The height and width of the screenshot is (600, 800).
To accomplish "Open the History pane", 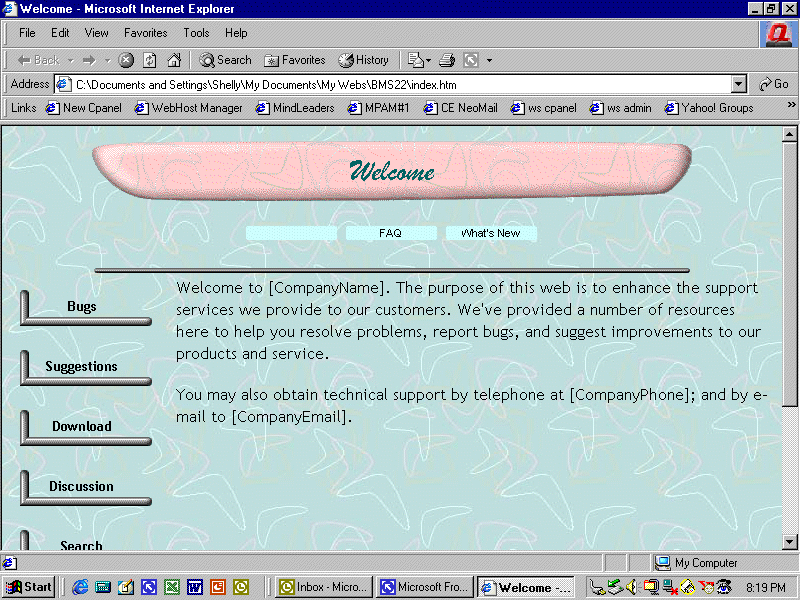I will coord(363,60).
